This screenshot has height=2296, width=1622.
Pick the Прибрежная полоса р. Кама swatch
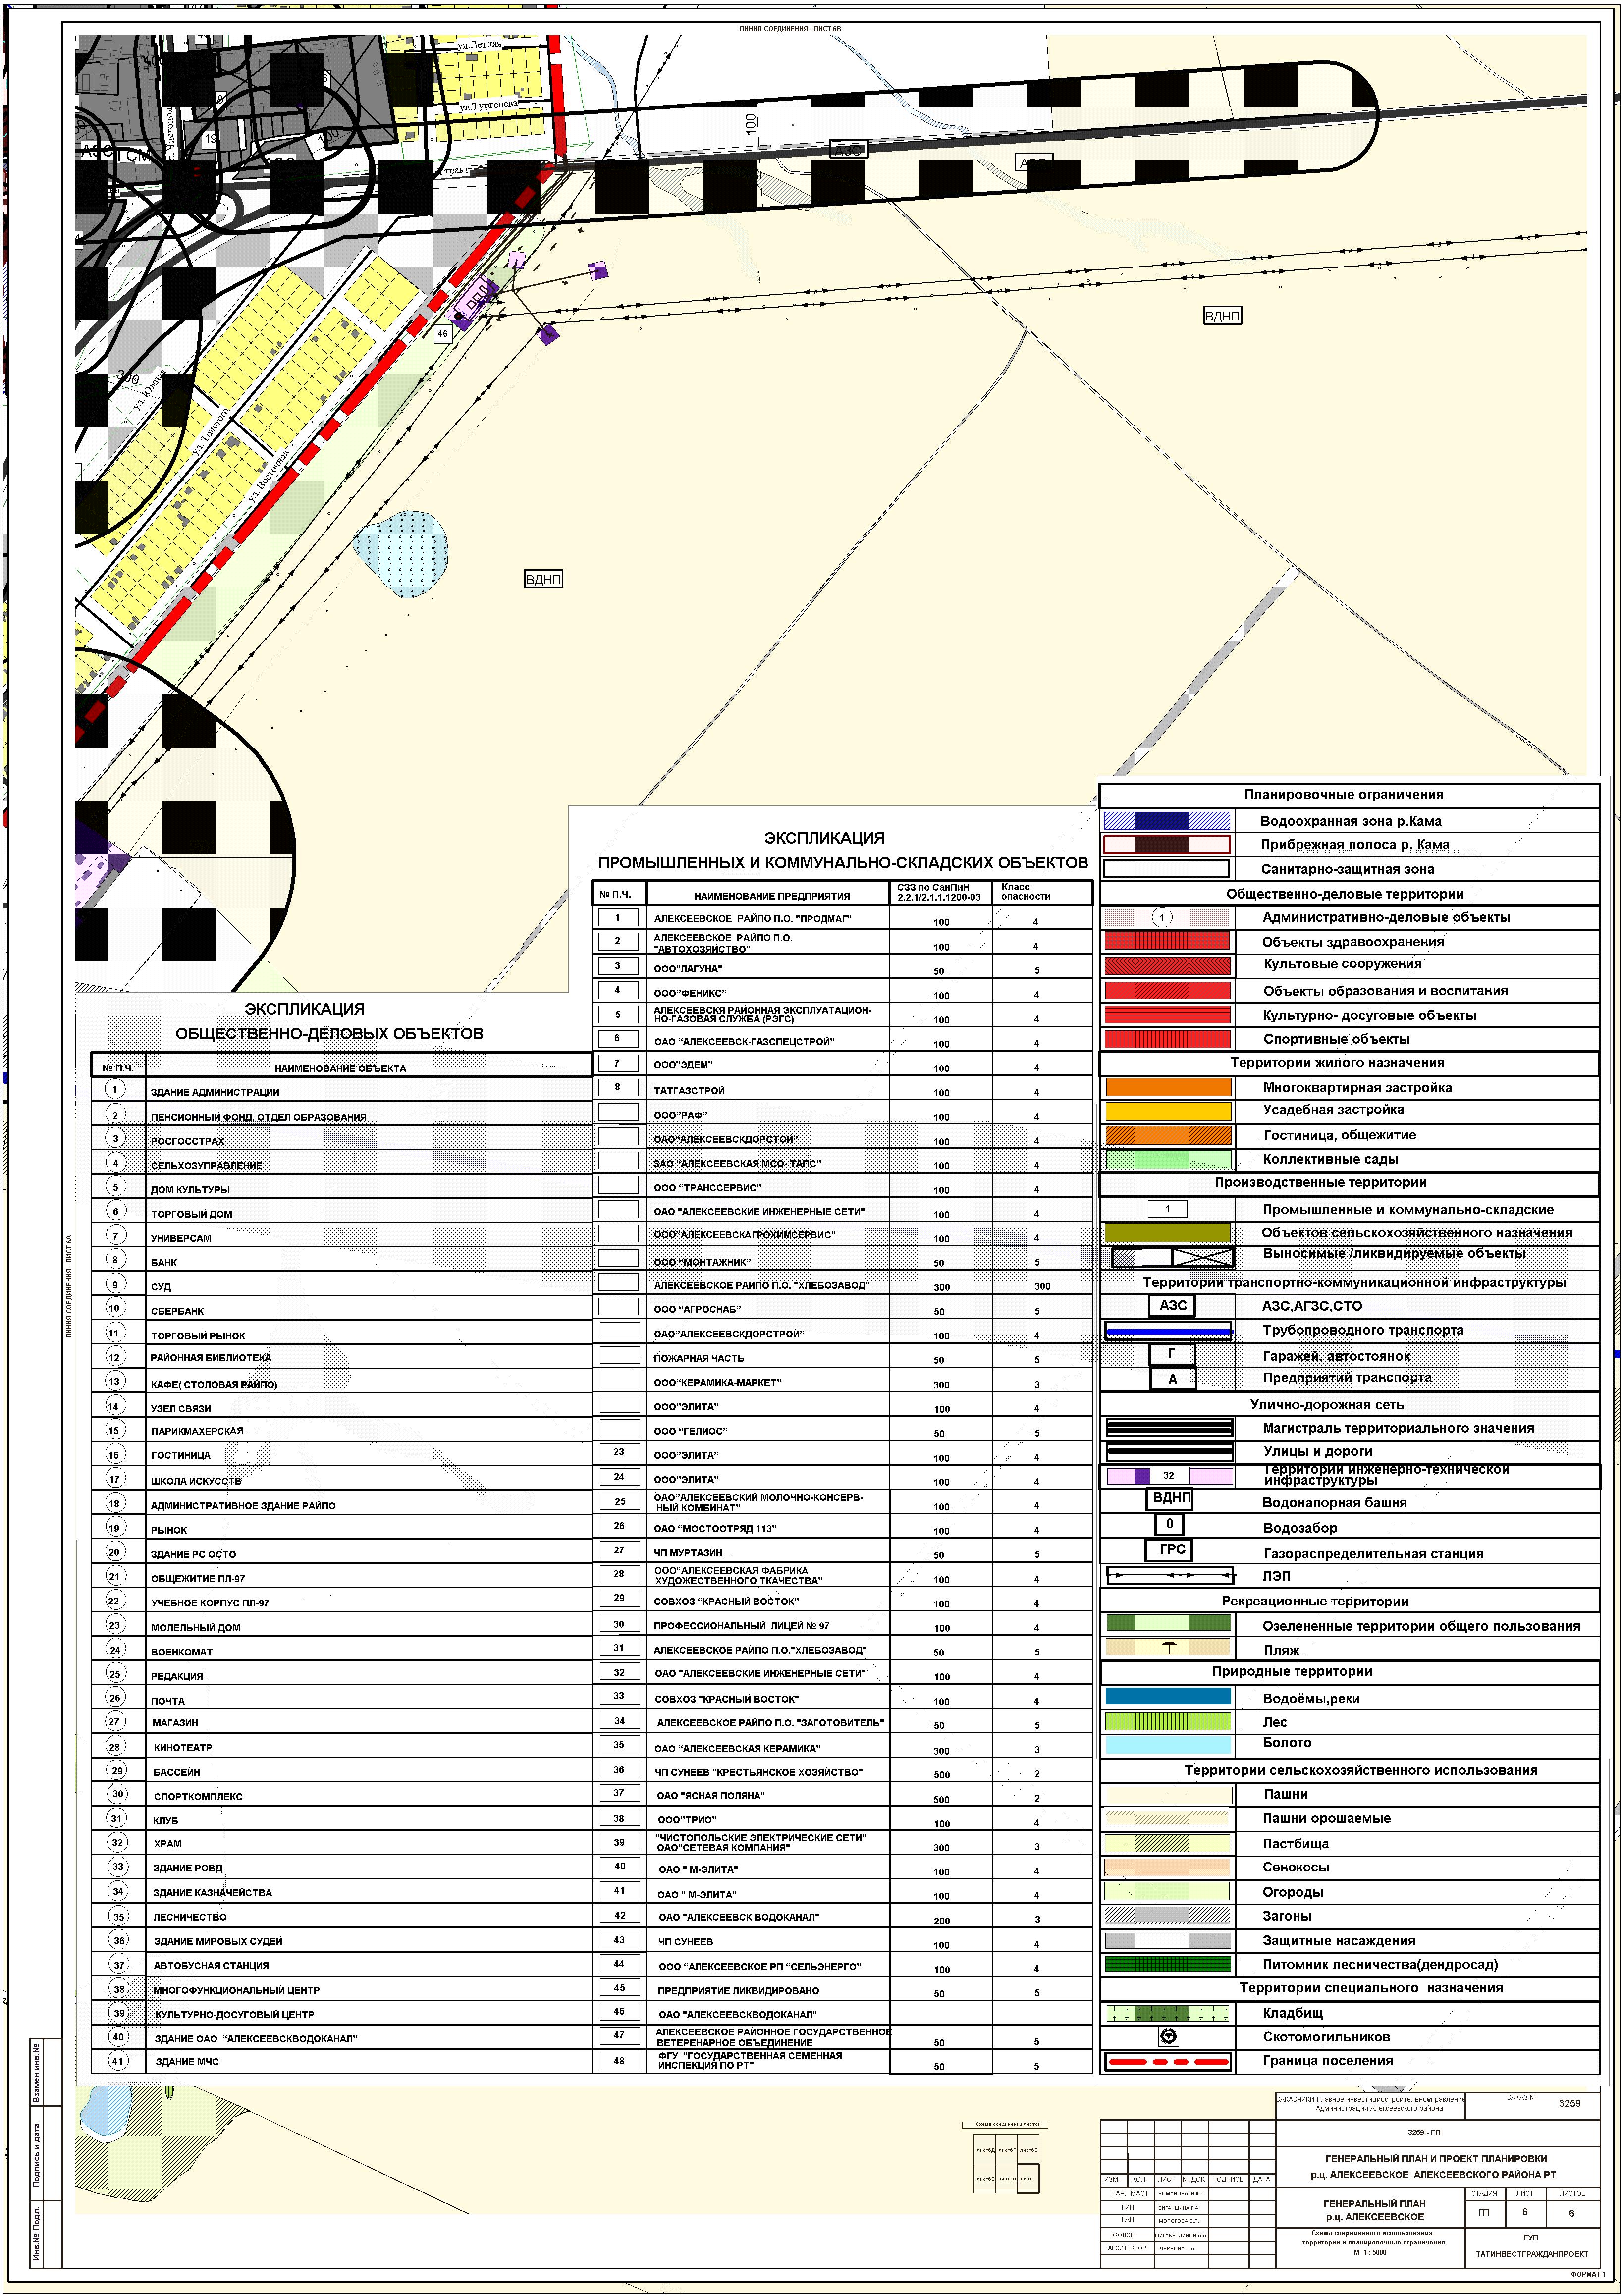pos(1167,844)
